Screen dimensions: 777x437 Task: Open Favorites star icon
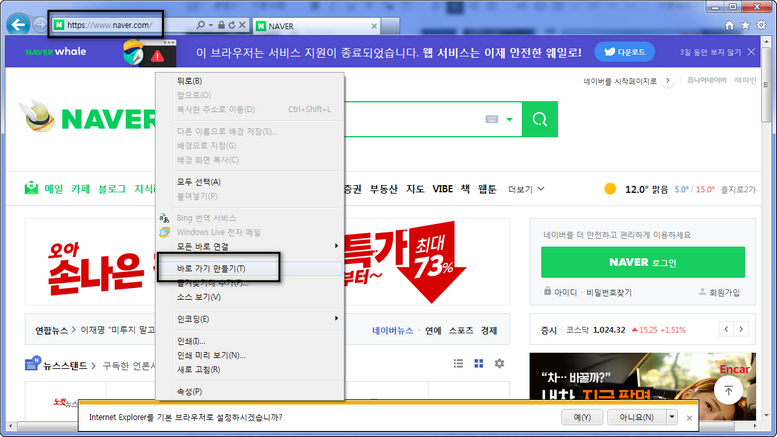[x=745, y=25]
